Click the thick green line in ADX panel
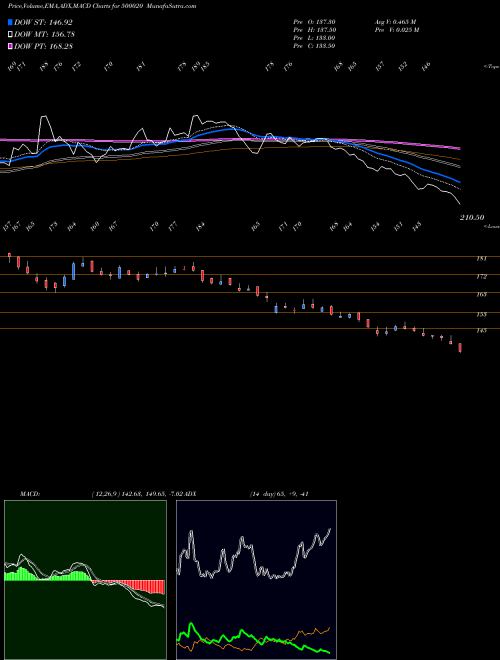The width and height of the screenshot is (500, 660). click(x=253, y=639)
